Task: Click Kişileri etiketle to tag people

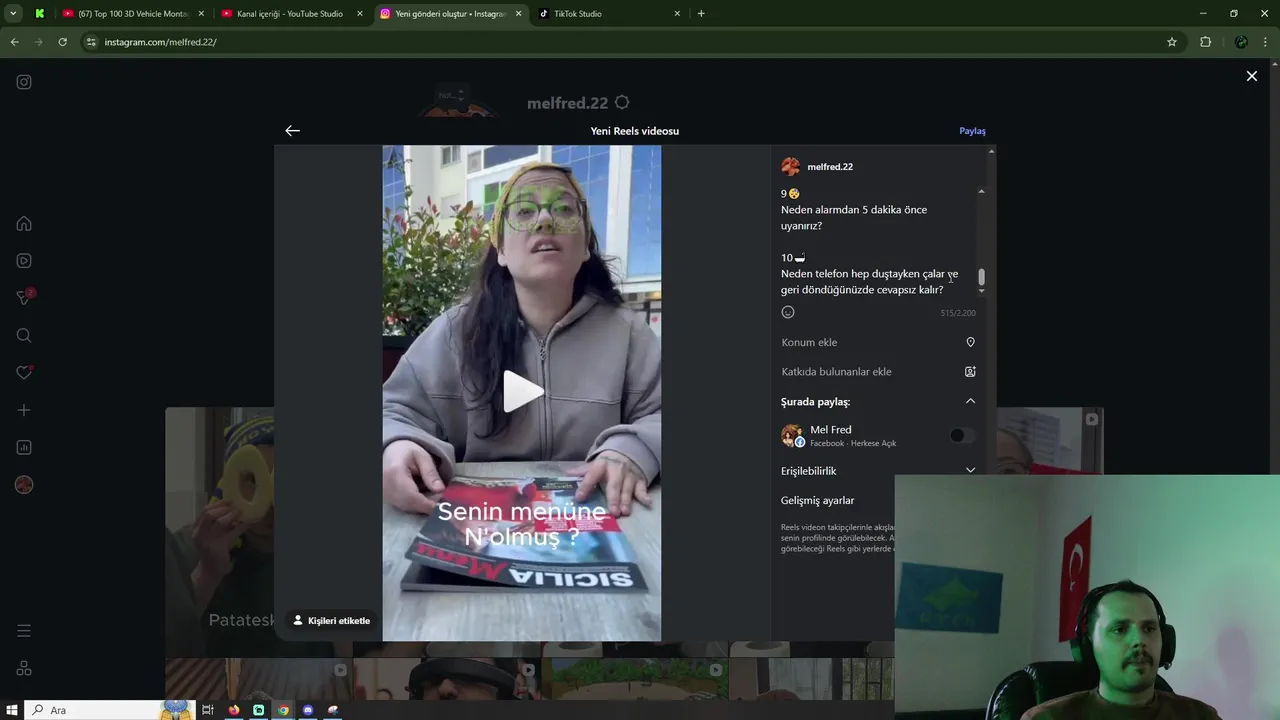Action: tap(331, 620)
